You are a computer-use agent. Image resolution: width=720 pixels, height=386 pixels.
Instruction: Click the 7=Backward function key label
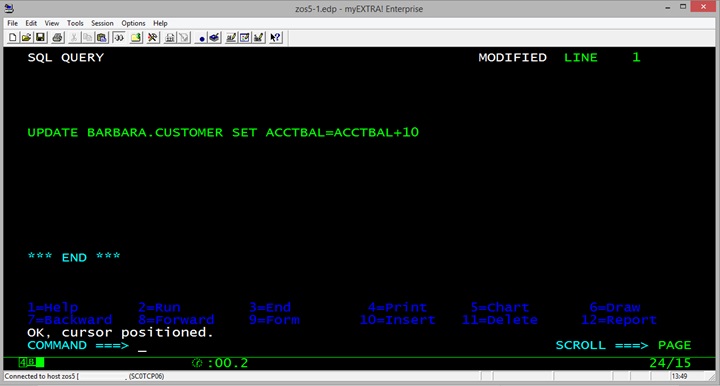pos(70,319)
